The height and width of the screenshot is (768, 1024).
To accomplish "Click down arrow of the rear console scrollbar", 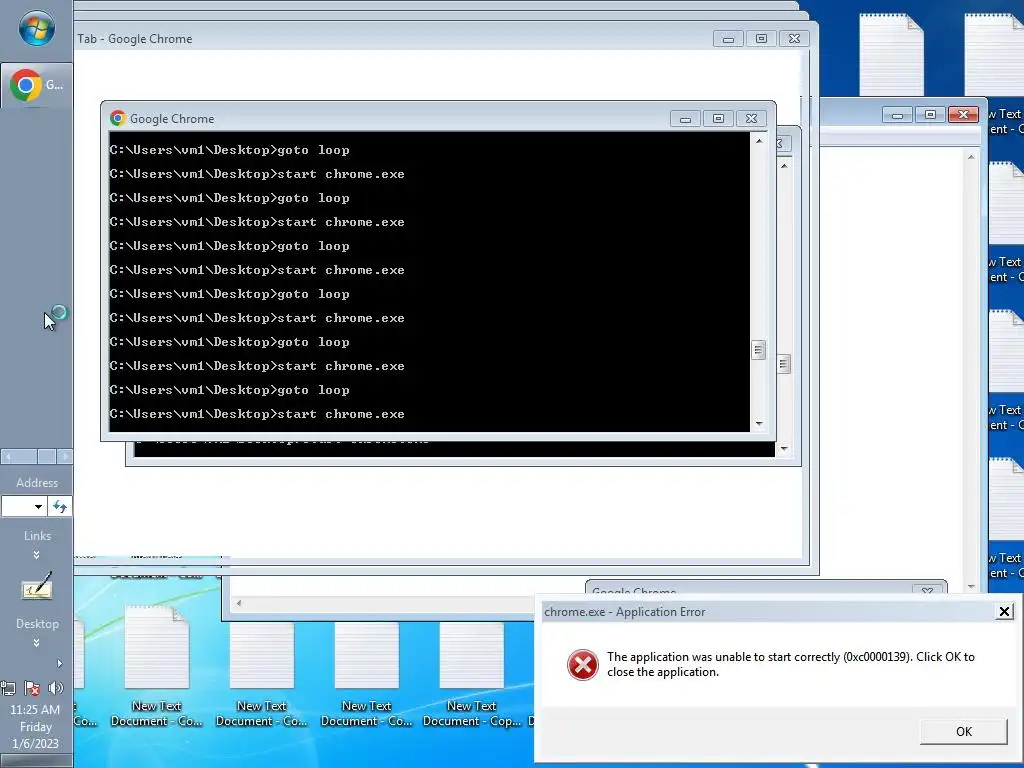I will click(x=784, y=449).
